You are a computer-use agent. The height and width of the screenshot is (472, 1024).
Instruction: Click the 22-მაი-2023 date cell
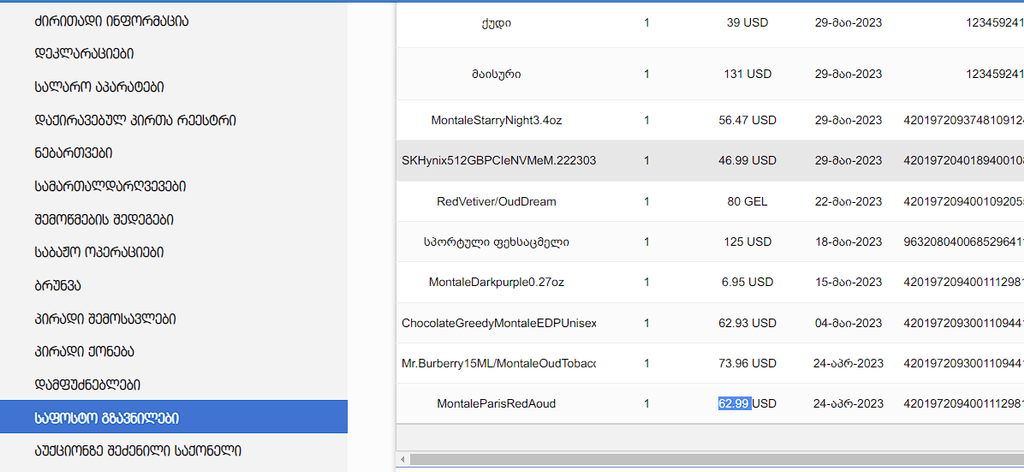pyautogui.click(x=848, y=202)
